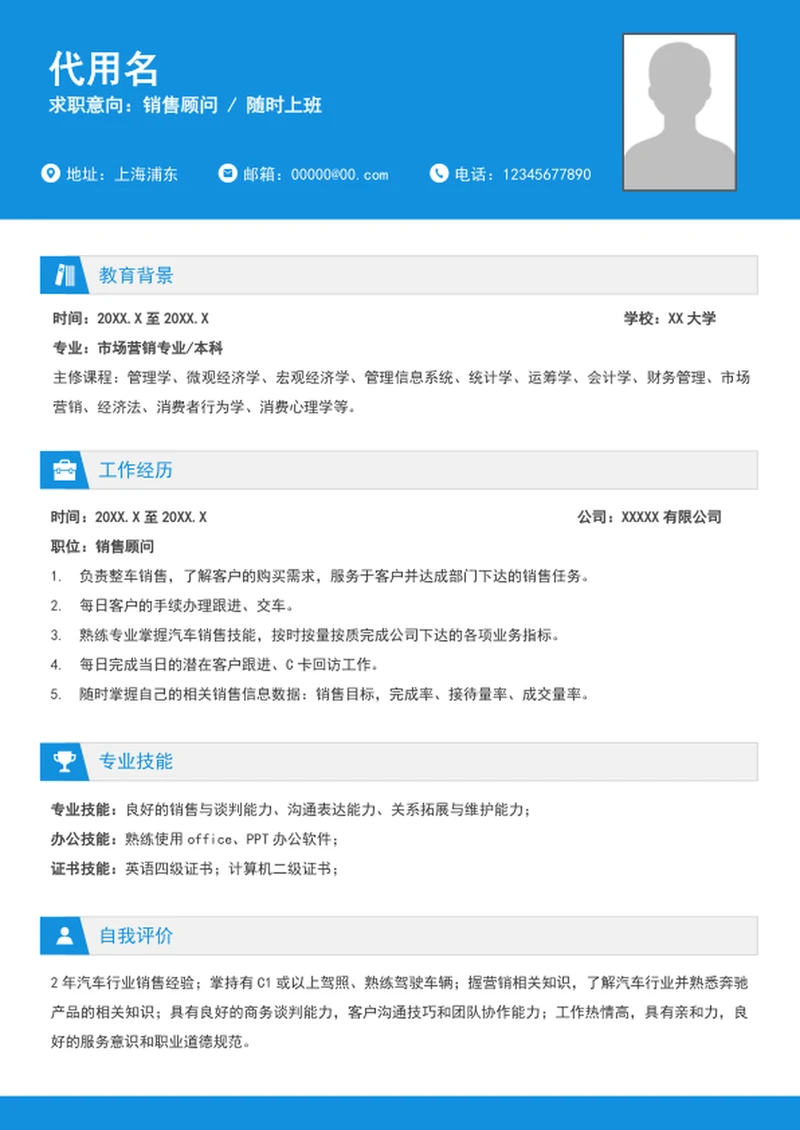This screenshot has height=1130, width=800.
Task: Click list item 1 about 负责整车销售
Action: click(321, 576)
